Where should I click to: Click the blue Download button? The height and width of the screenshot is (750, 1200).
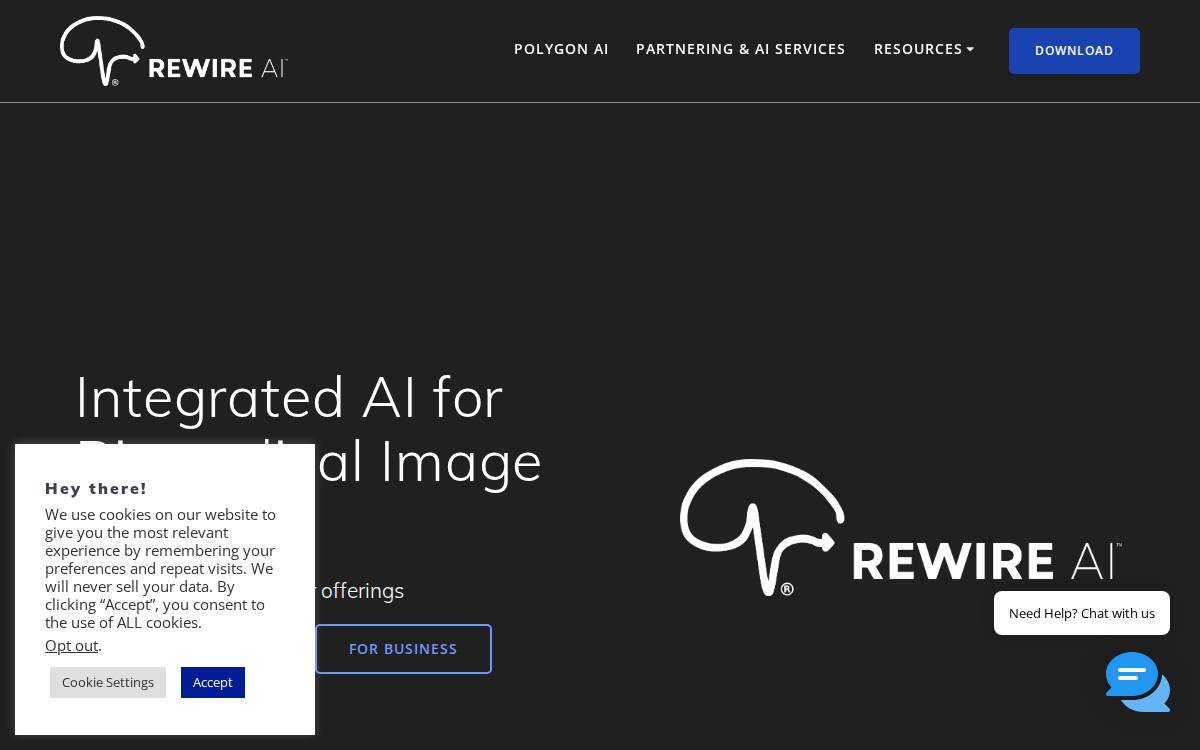(1074, 51)
